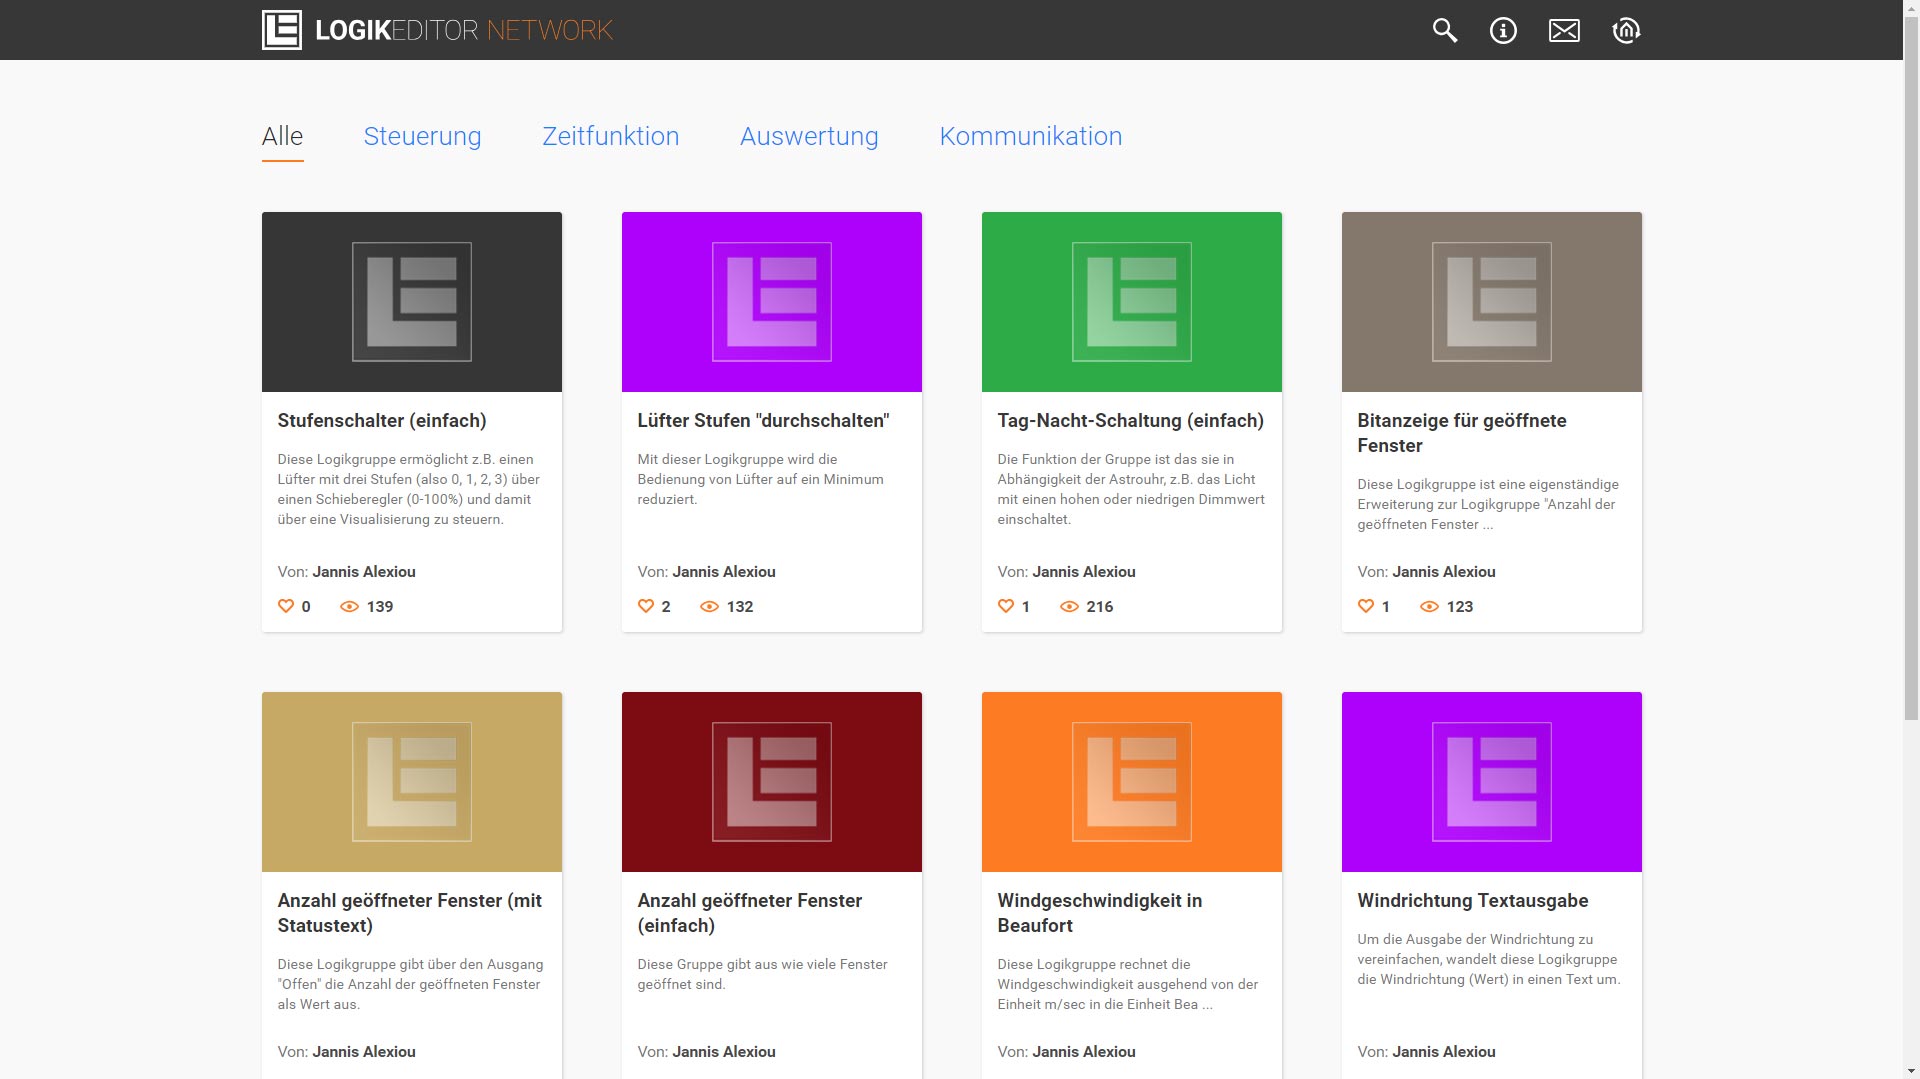
Task: Like the Stufenschalter (einfach) card heart
Action: point(286,606)
